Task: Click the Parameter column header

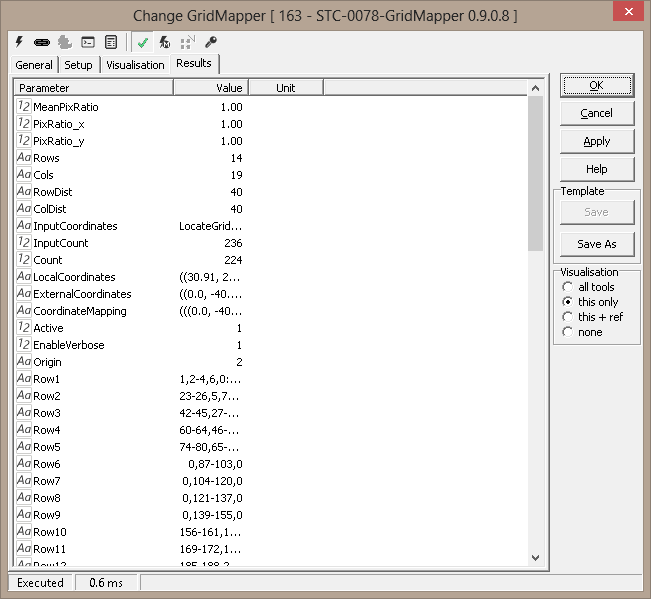Action: (x=94, y=88)
